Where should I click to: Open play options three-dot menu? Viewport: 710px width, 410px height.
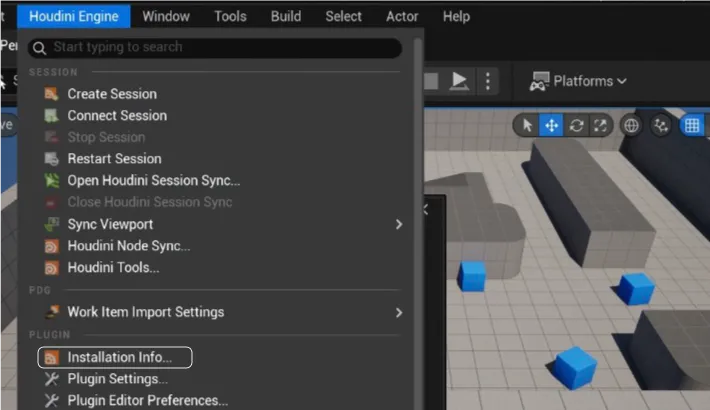[x=487, y=81]
